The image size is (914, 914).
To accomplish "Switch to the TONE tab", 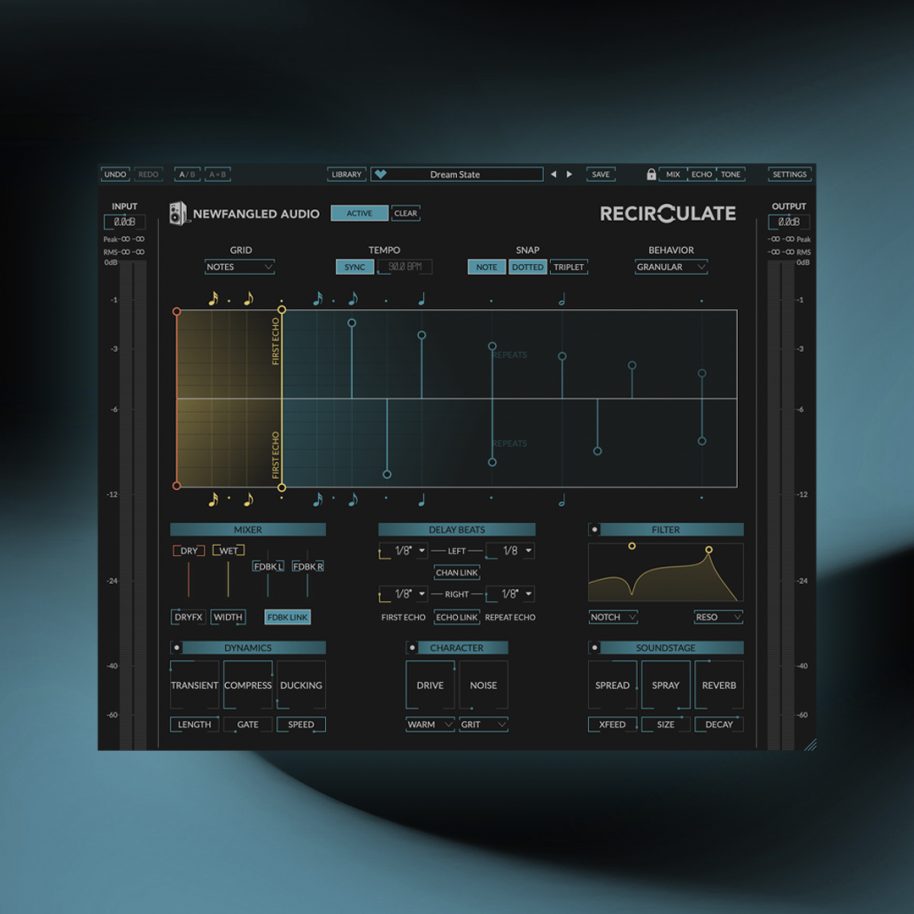I will coord(731,173).
